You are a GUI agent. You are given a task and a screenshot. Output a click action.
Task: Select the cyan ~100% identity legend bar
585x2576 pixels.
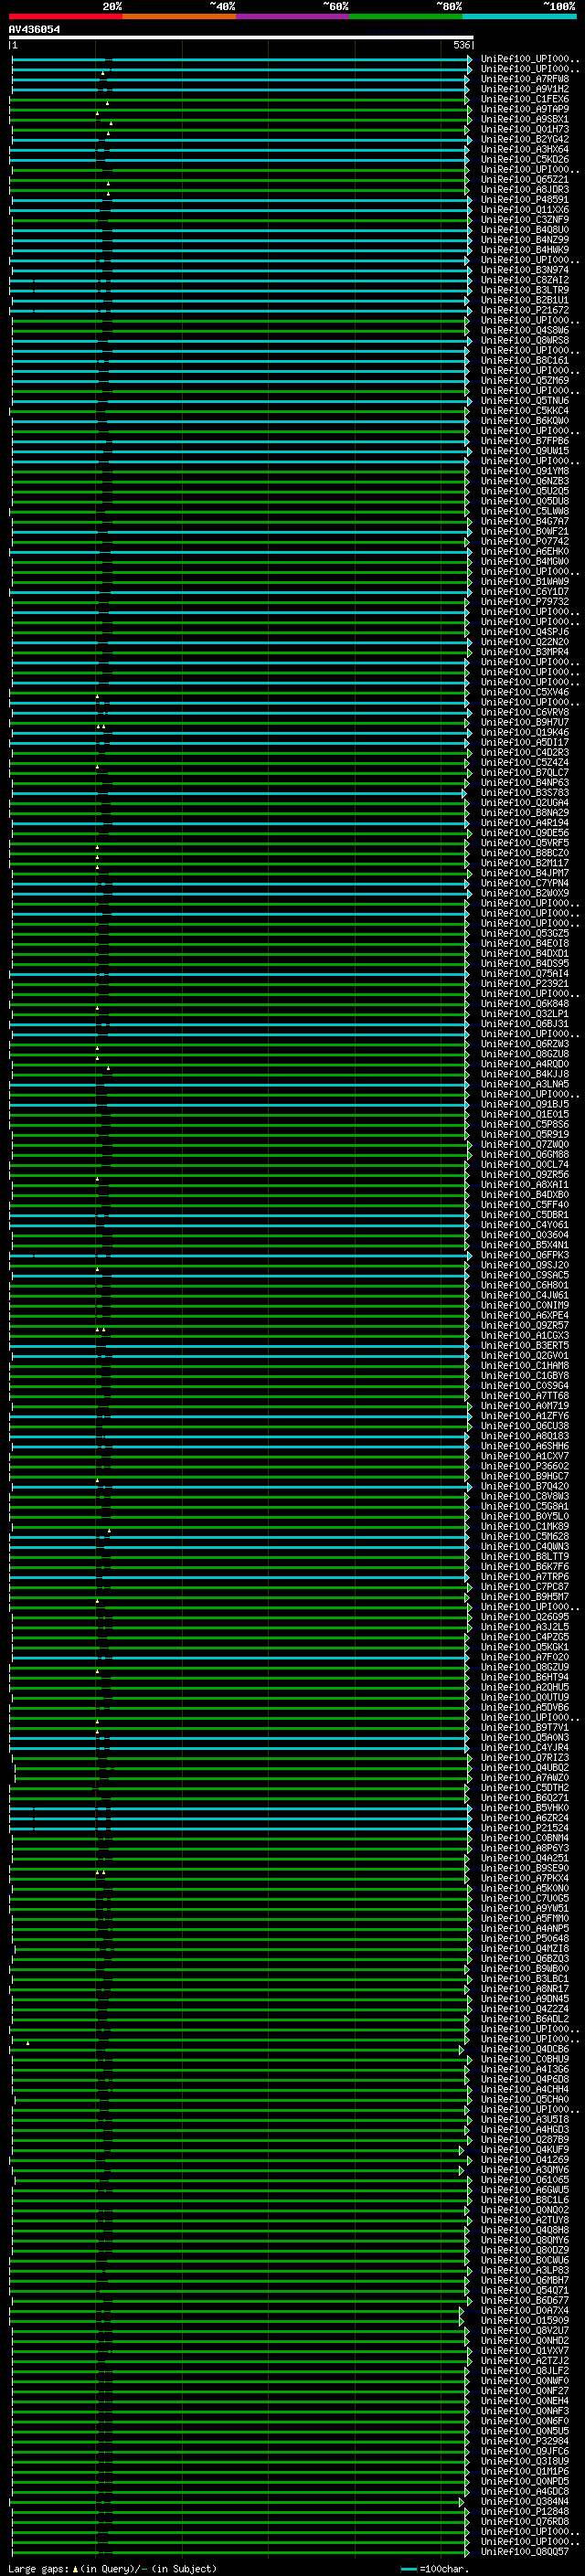[x=519, y=16]
